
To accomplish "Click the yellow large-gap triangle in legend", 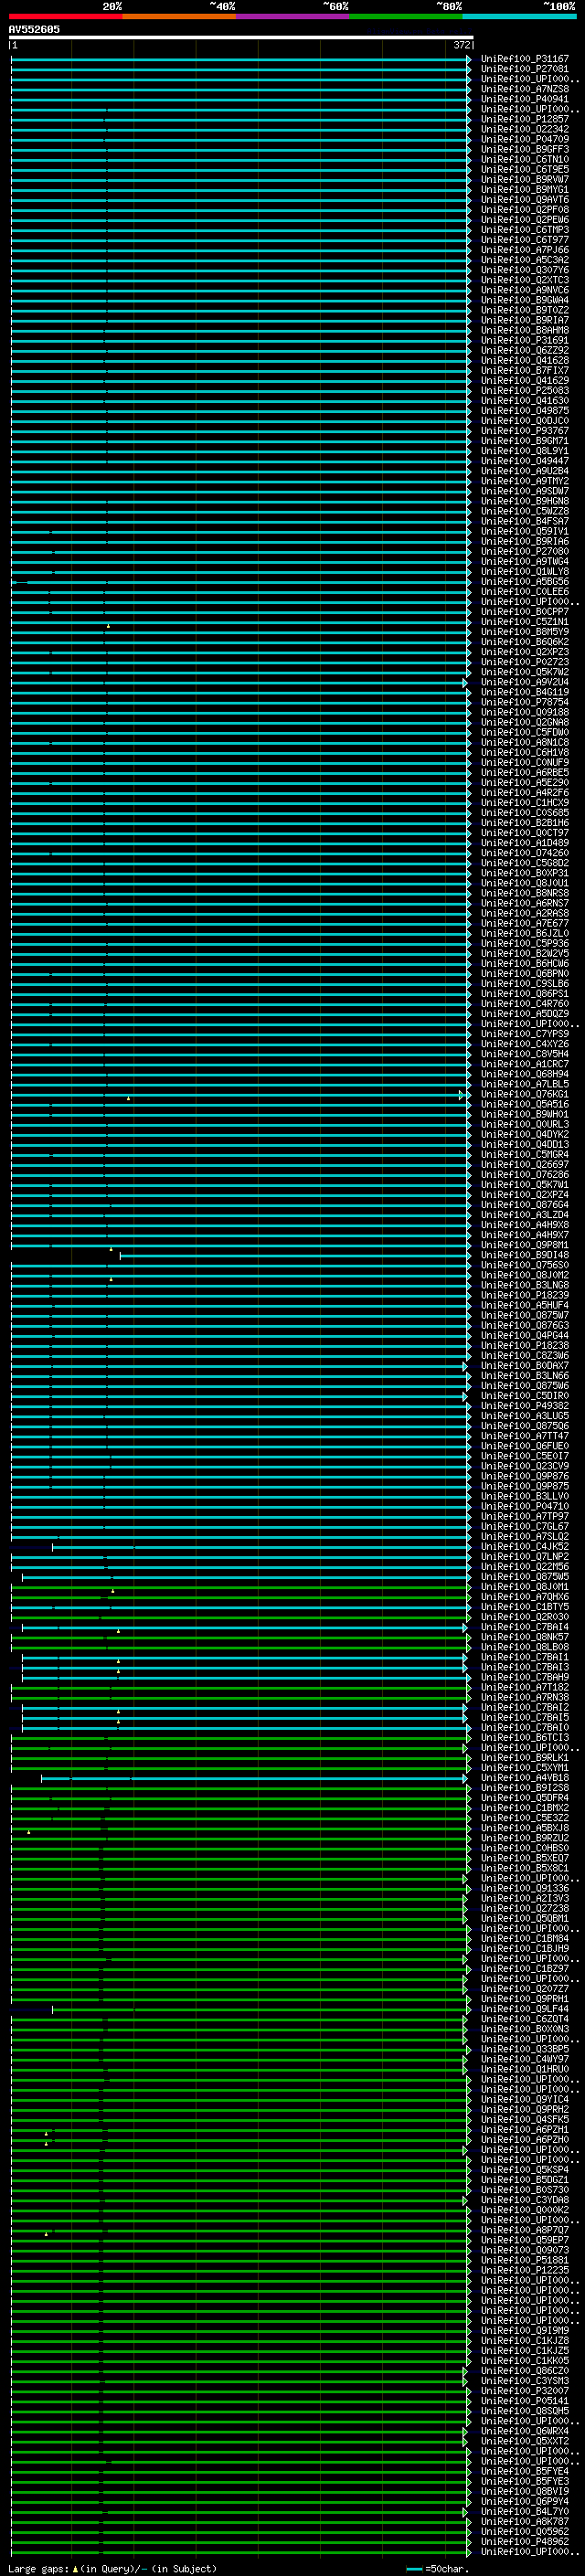I will click(x=75, y=2568).
